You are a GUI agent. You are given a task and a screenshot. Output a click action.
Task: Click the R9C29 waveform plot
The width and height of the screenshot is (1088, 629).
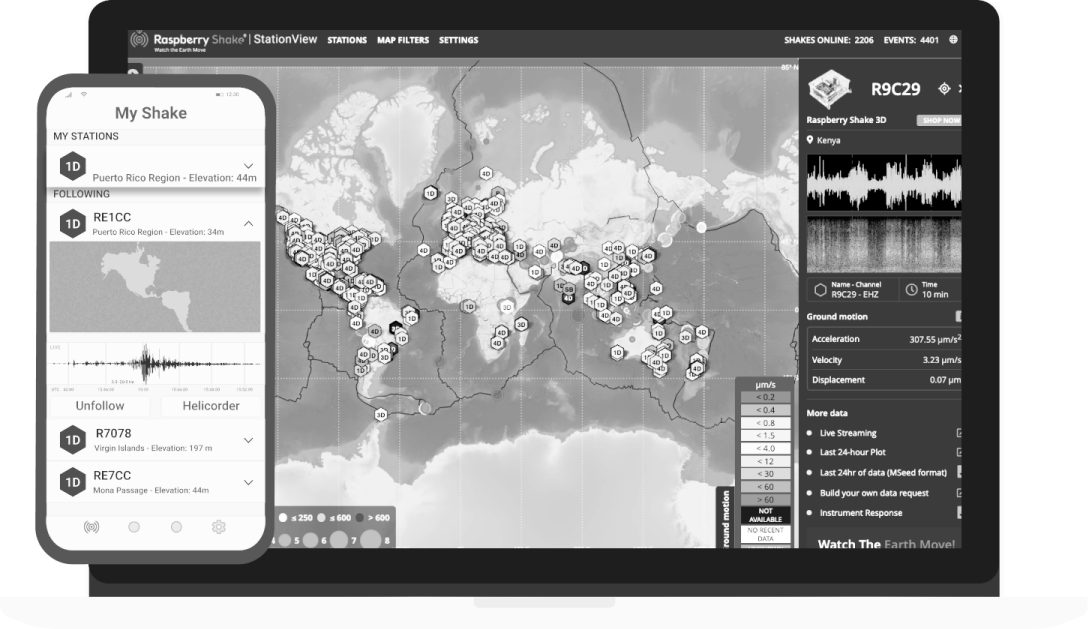884,183
